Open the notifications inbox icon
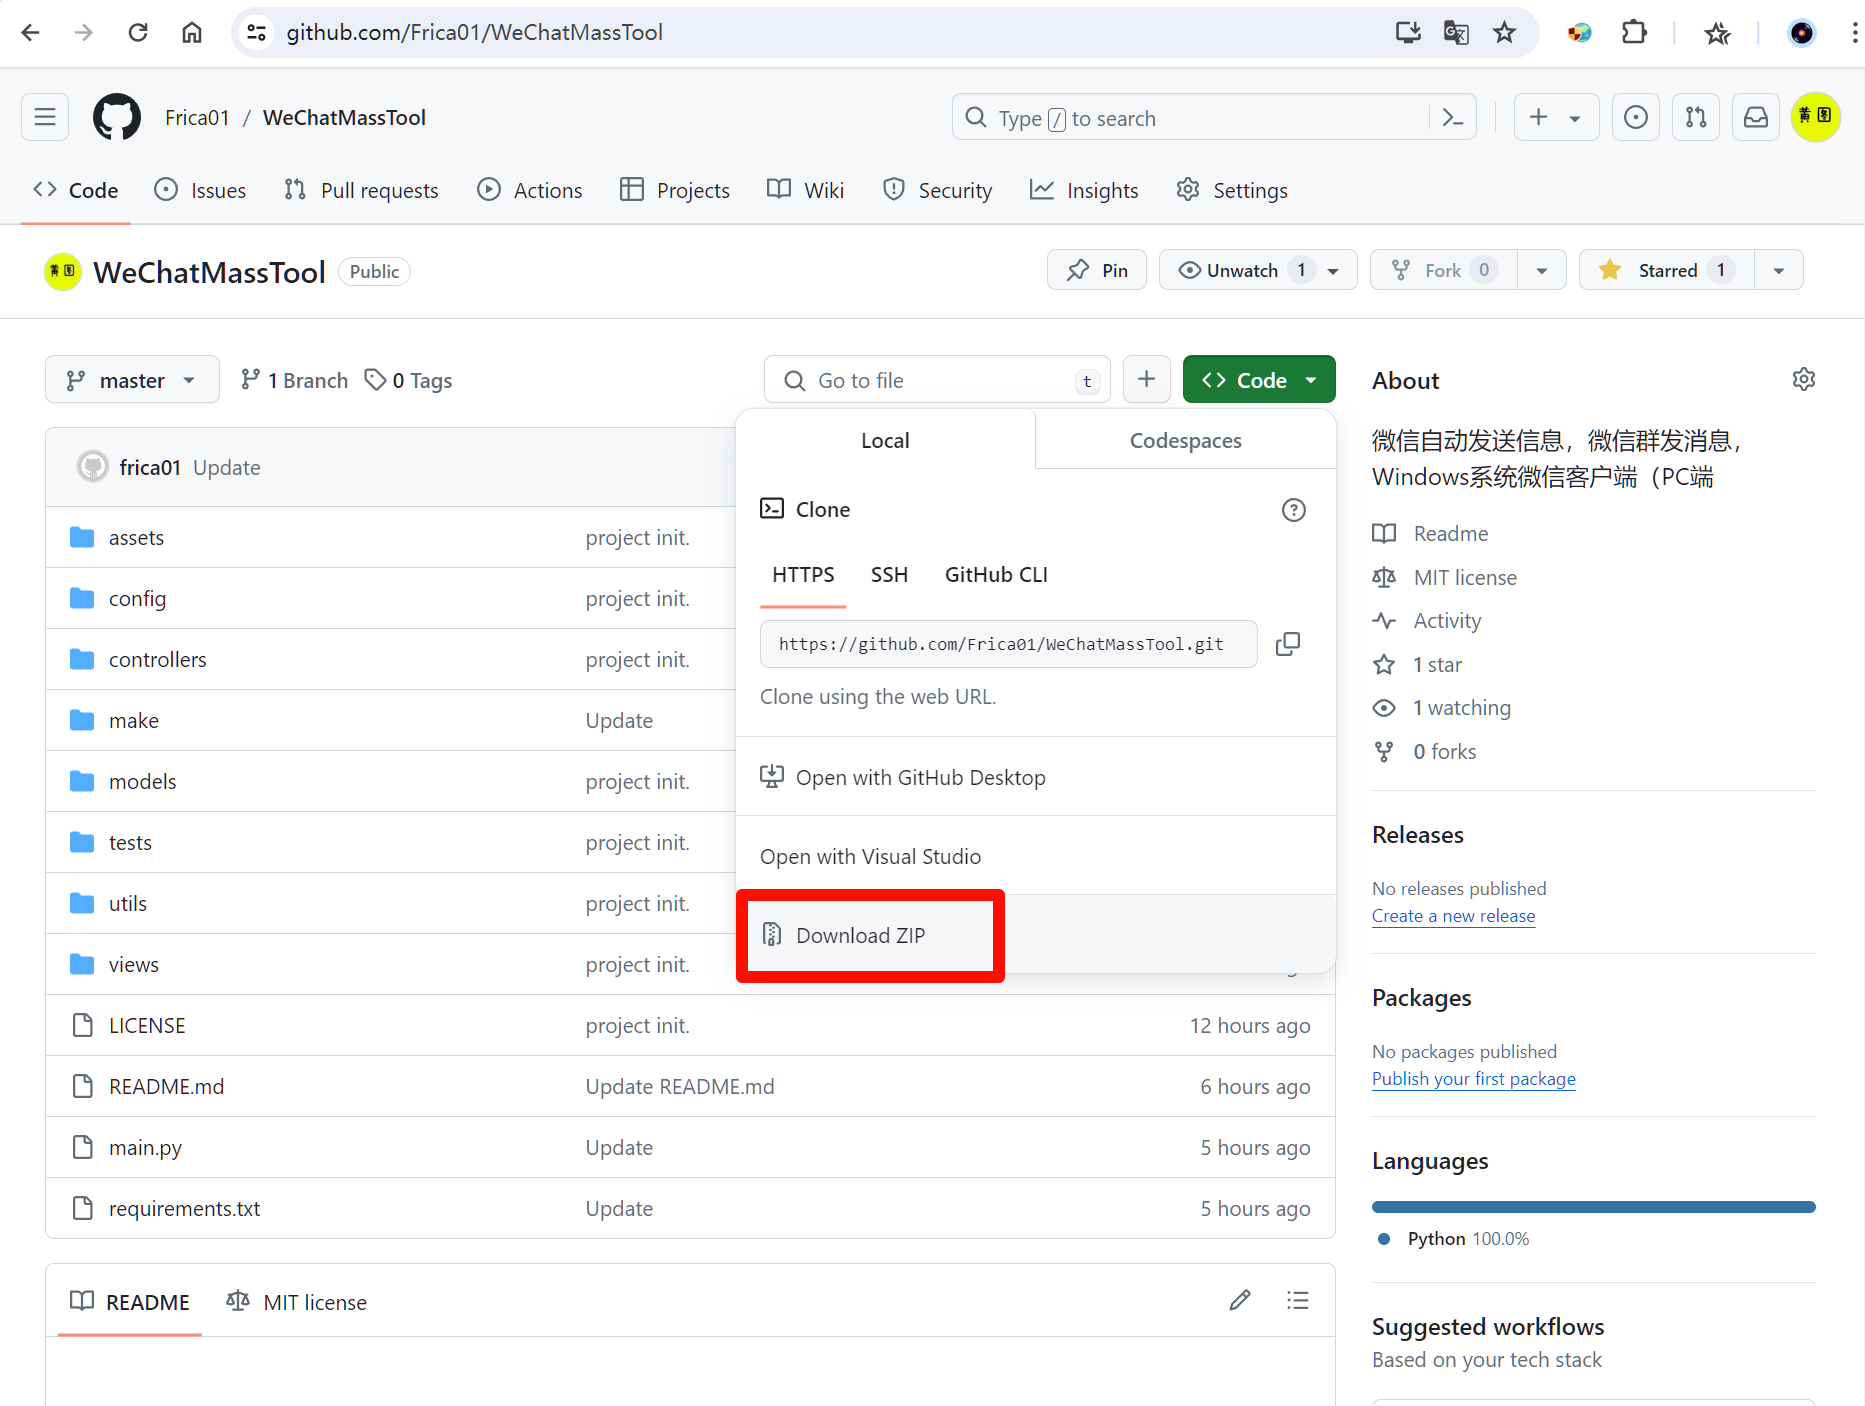 coord(1756,118)
